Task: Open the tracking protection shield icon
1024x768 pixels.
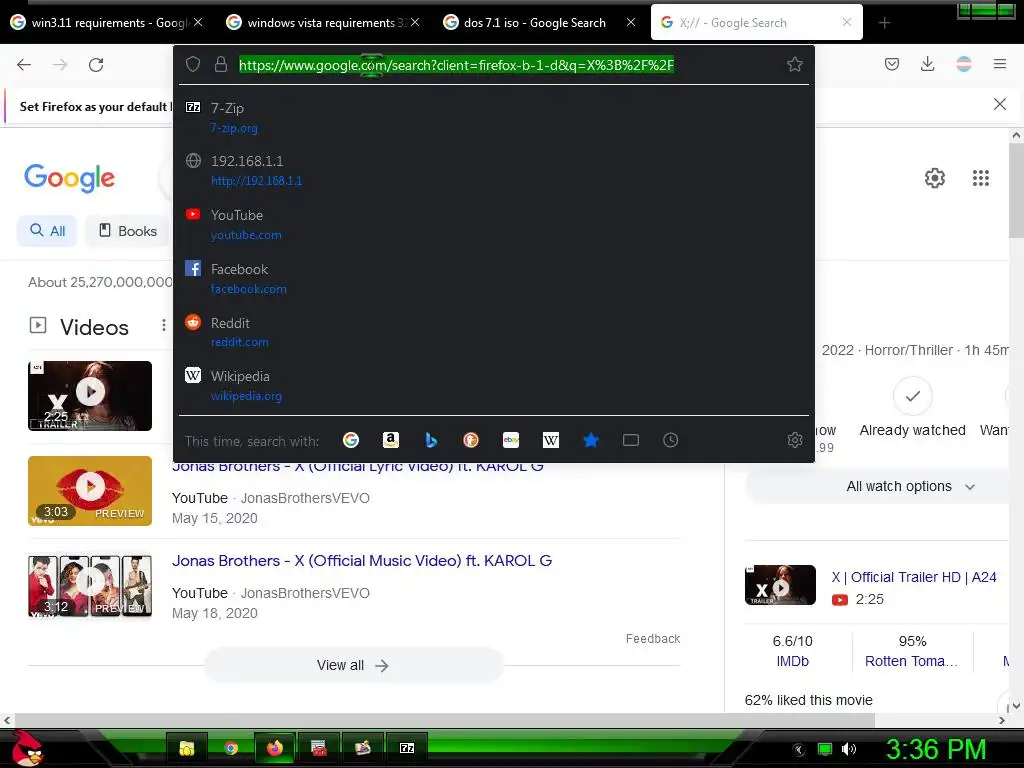Action: [193, 64]
